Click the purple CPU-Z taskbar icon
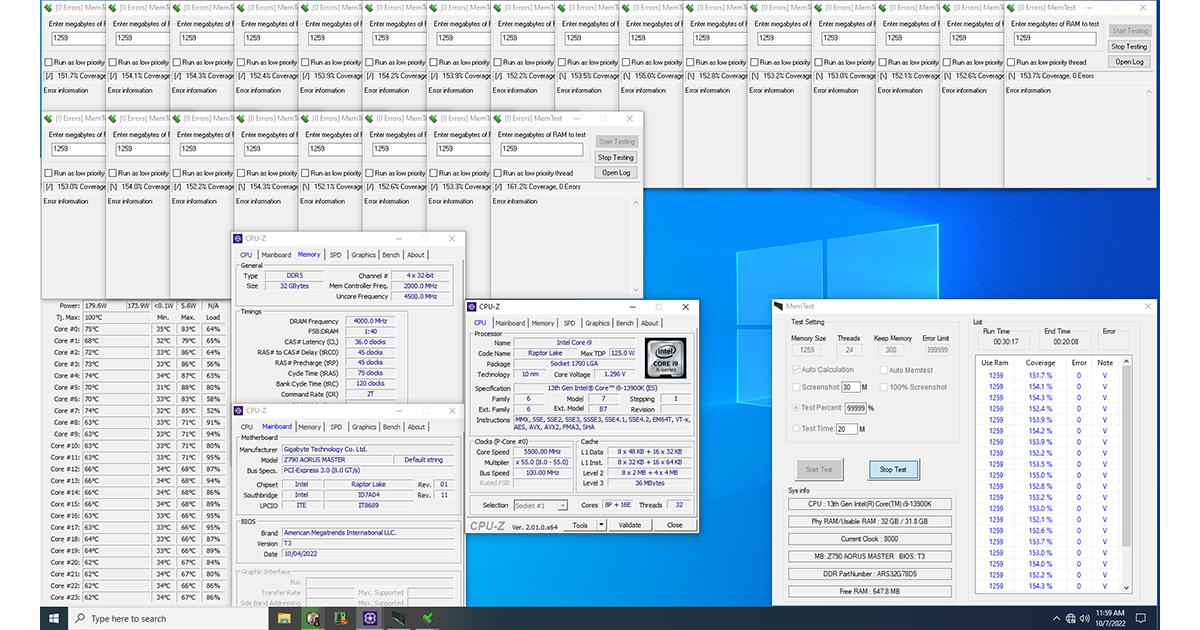The height and width of the screenshot is (630, 1200). coord(370,618)
